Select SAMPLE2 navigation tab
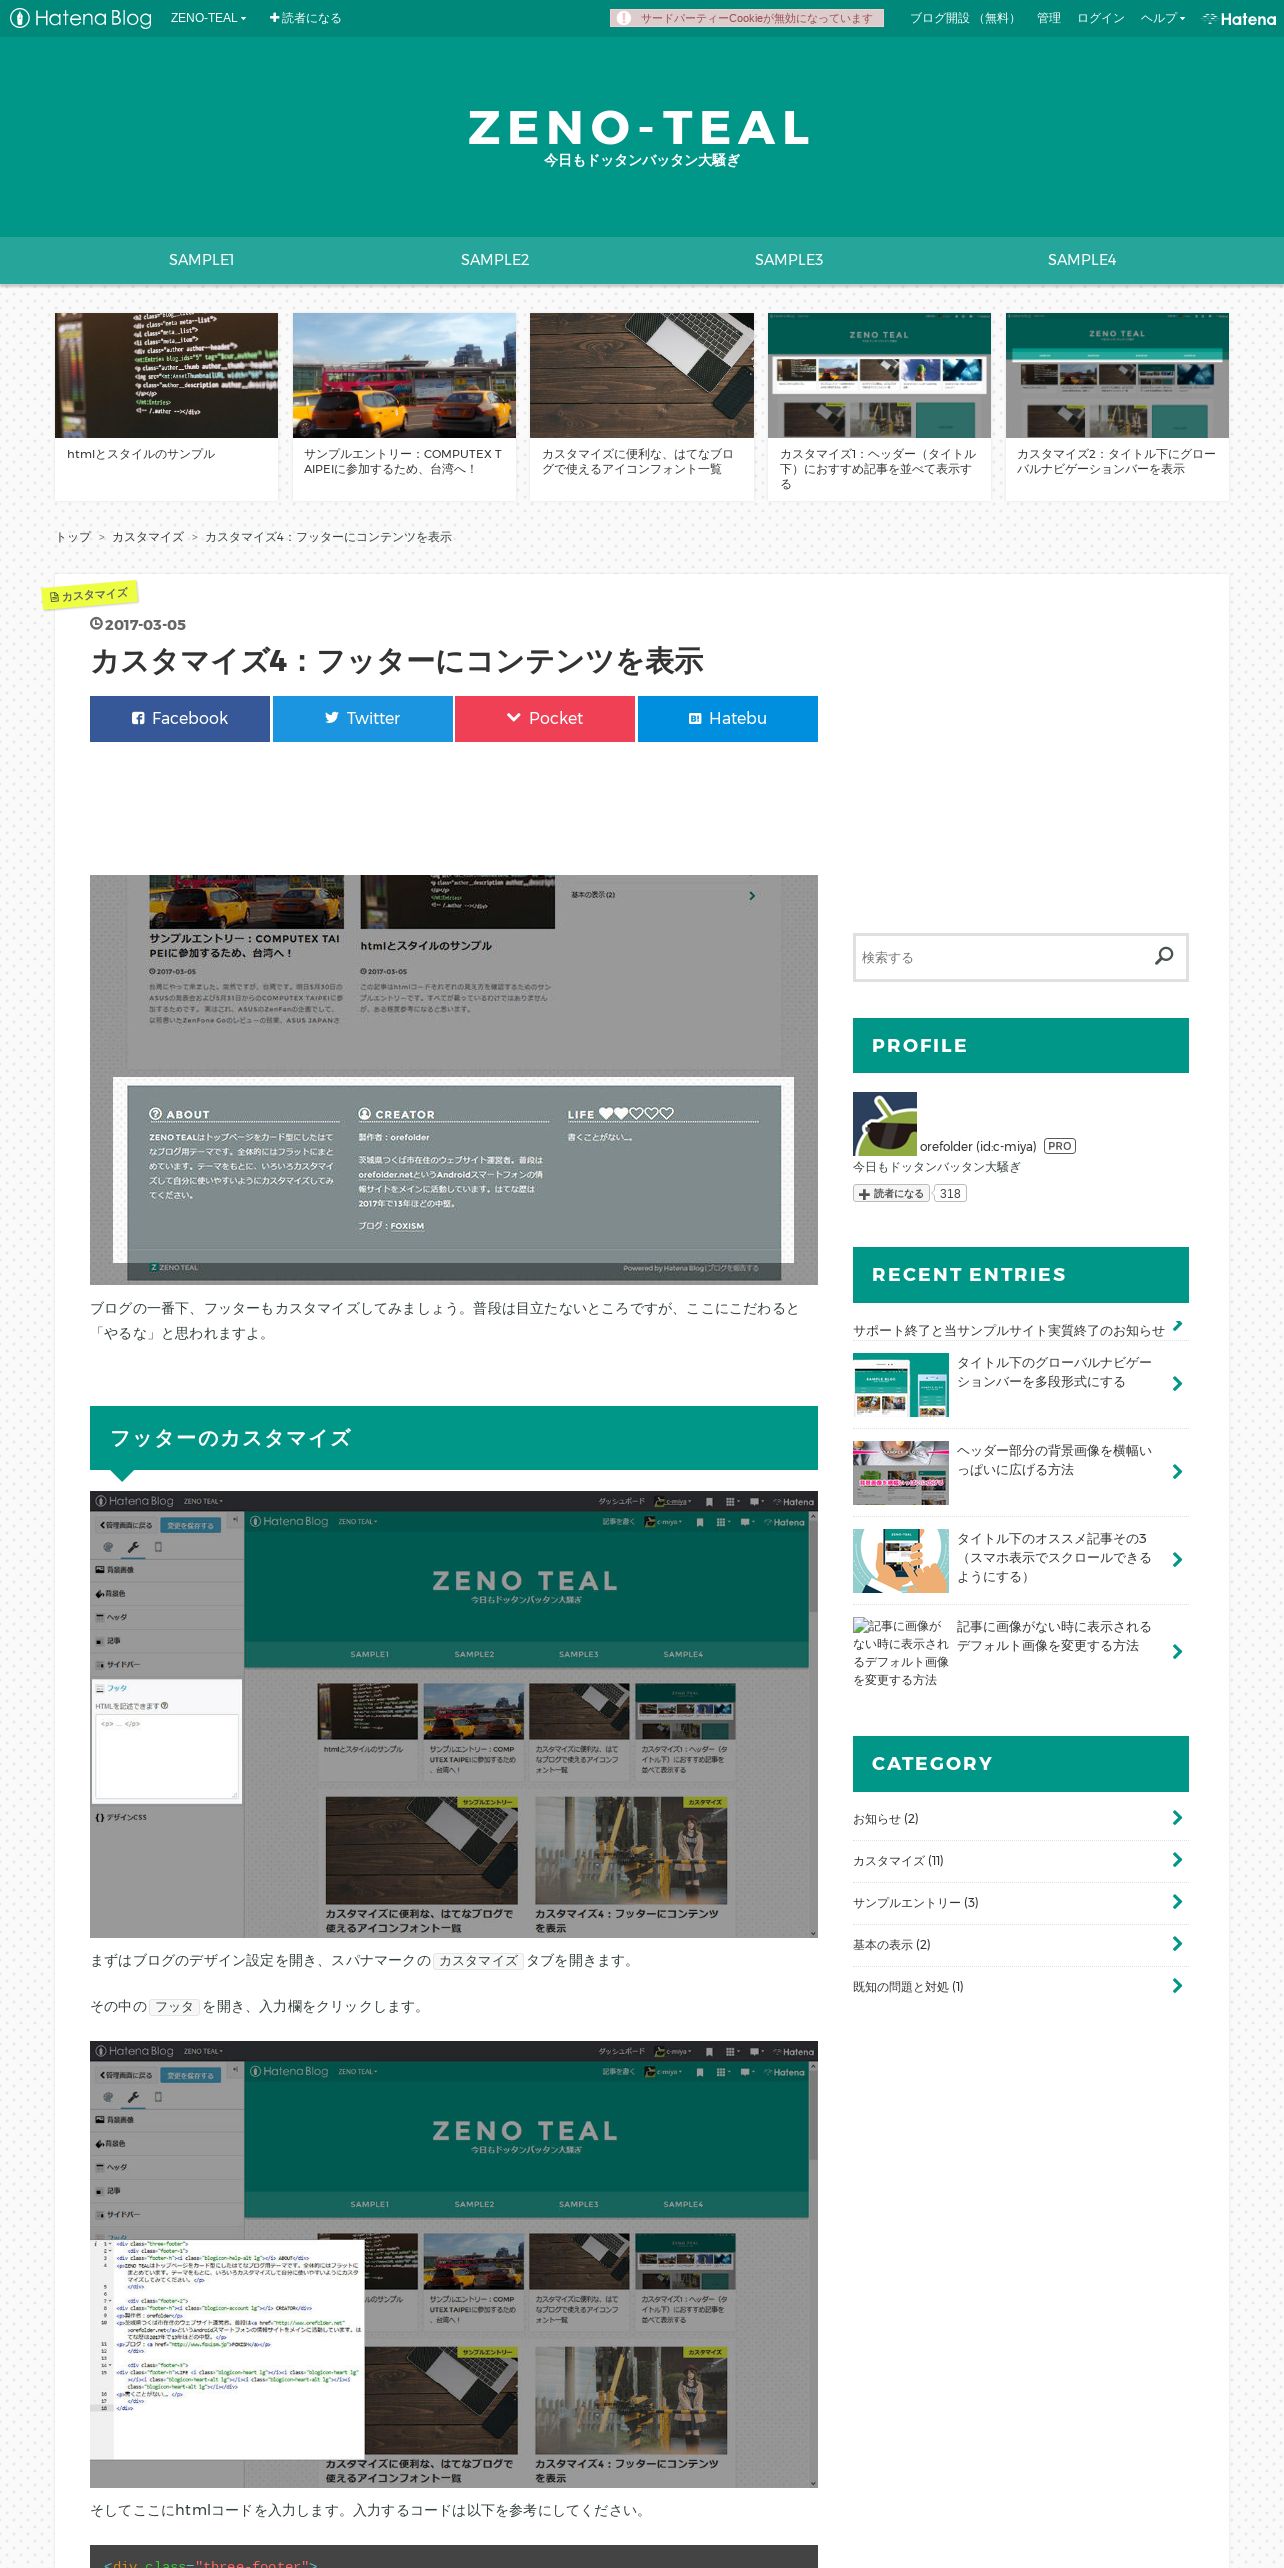The width and height of the screenshot is (1284, 2568). tap(495, 260)
